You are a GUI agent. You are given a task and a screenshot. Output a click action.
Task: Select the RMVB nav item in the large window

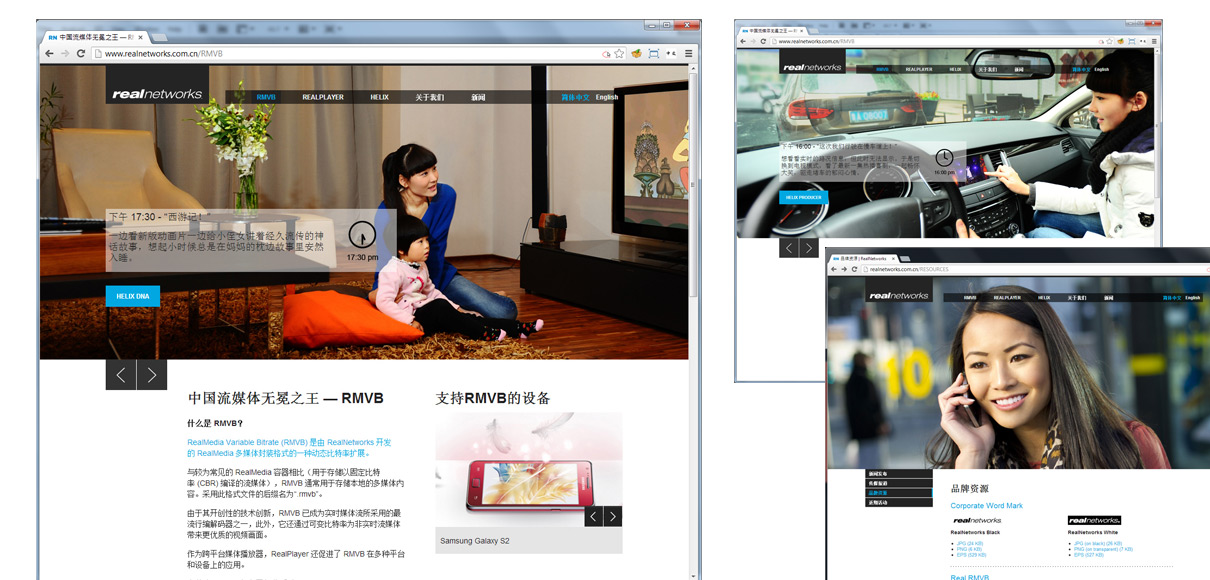(x=266, y=97)
